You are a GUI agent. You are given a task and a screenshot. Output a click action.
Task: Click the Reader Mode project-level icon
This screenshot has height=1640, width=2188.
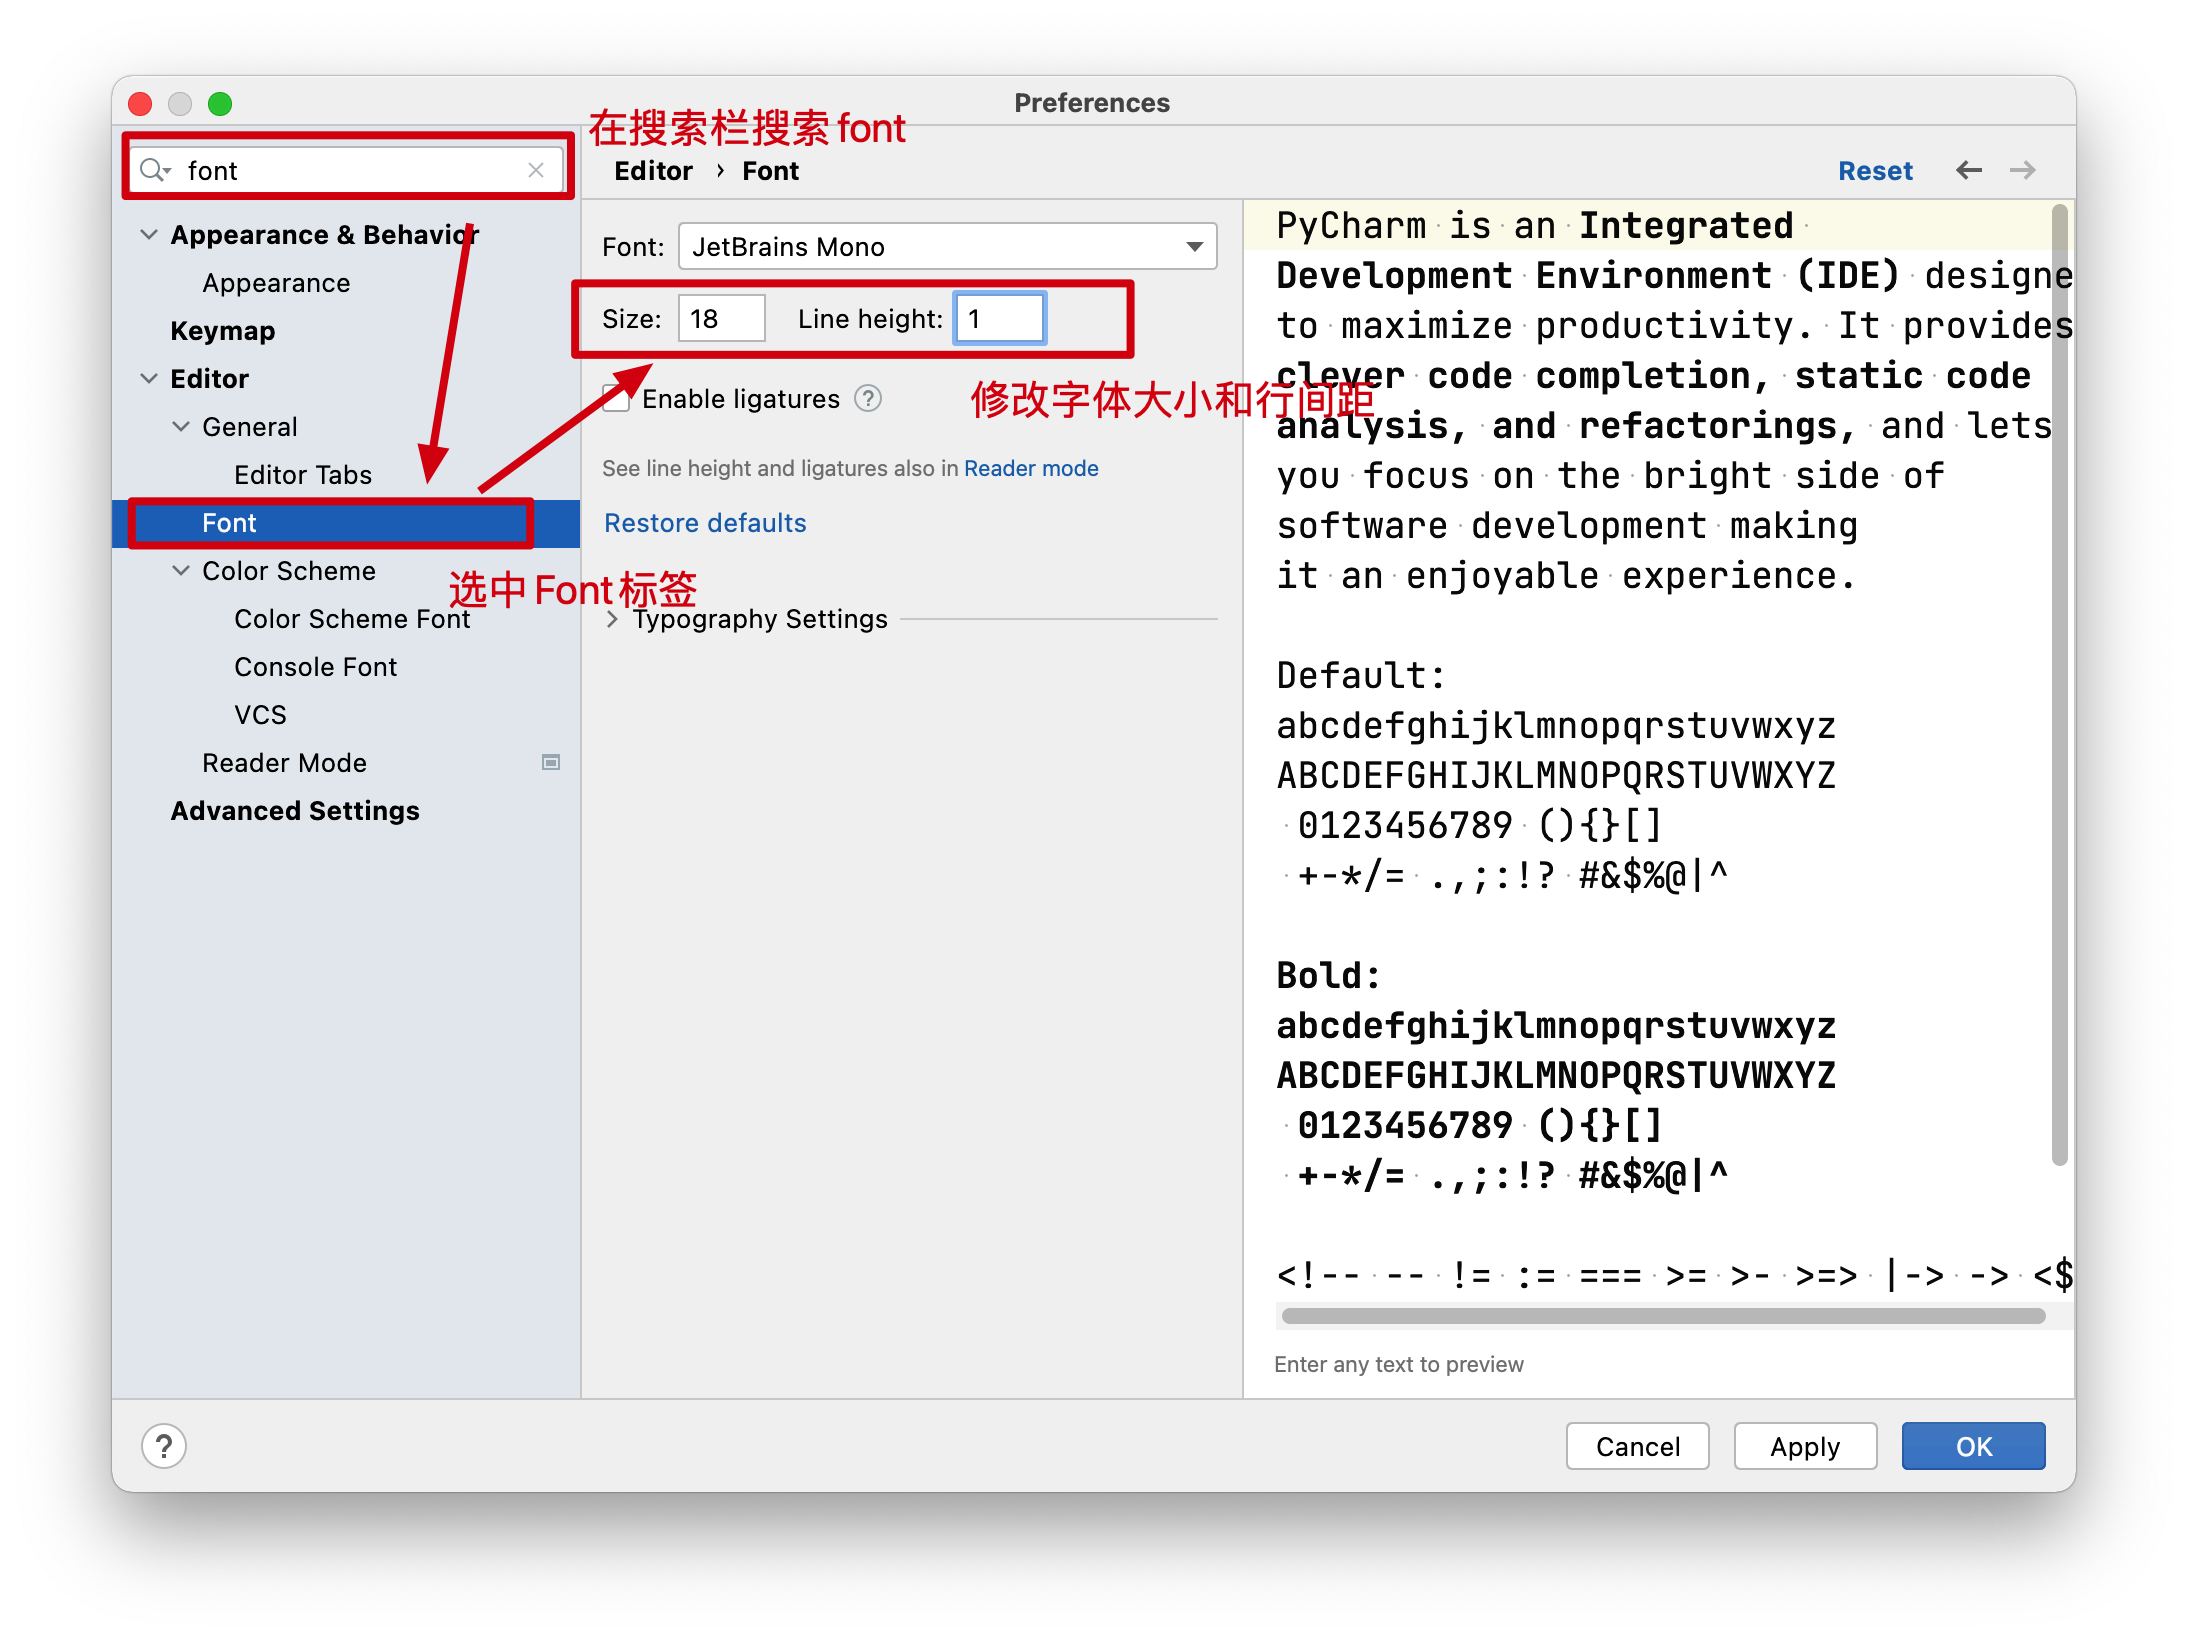[550, 763]
